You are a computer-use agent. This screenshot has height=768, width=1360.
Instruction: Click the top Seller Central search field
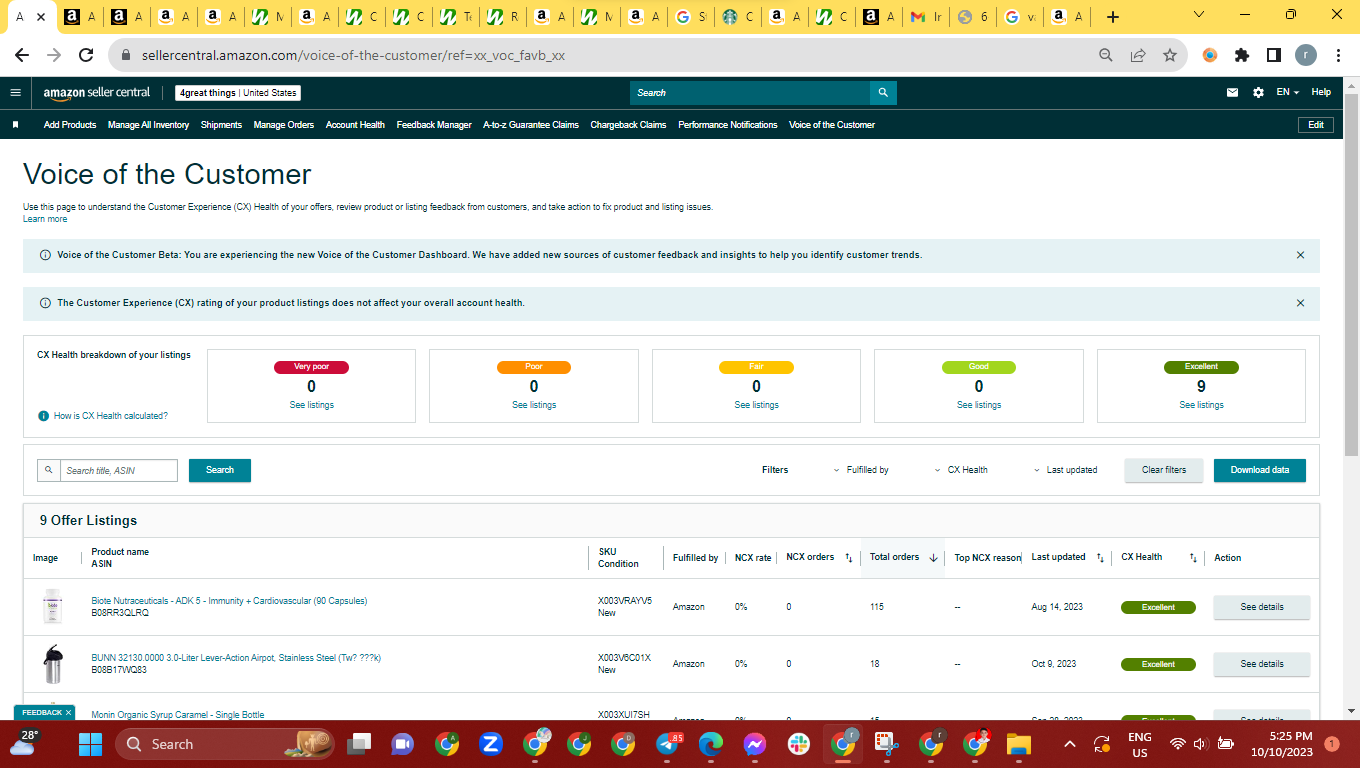click(750, 93)
